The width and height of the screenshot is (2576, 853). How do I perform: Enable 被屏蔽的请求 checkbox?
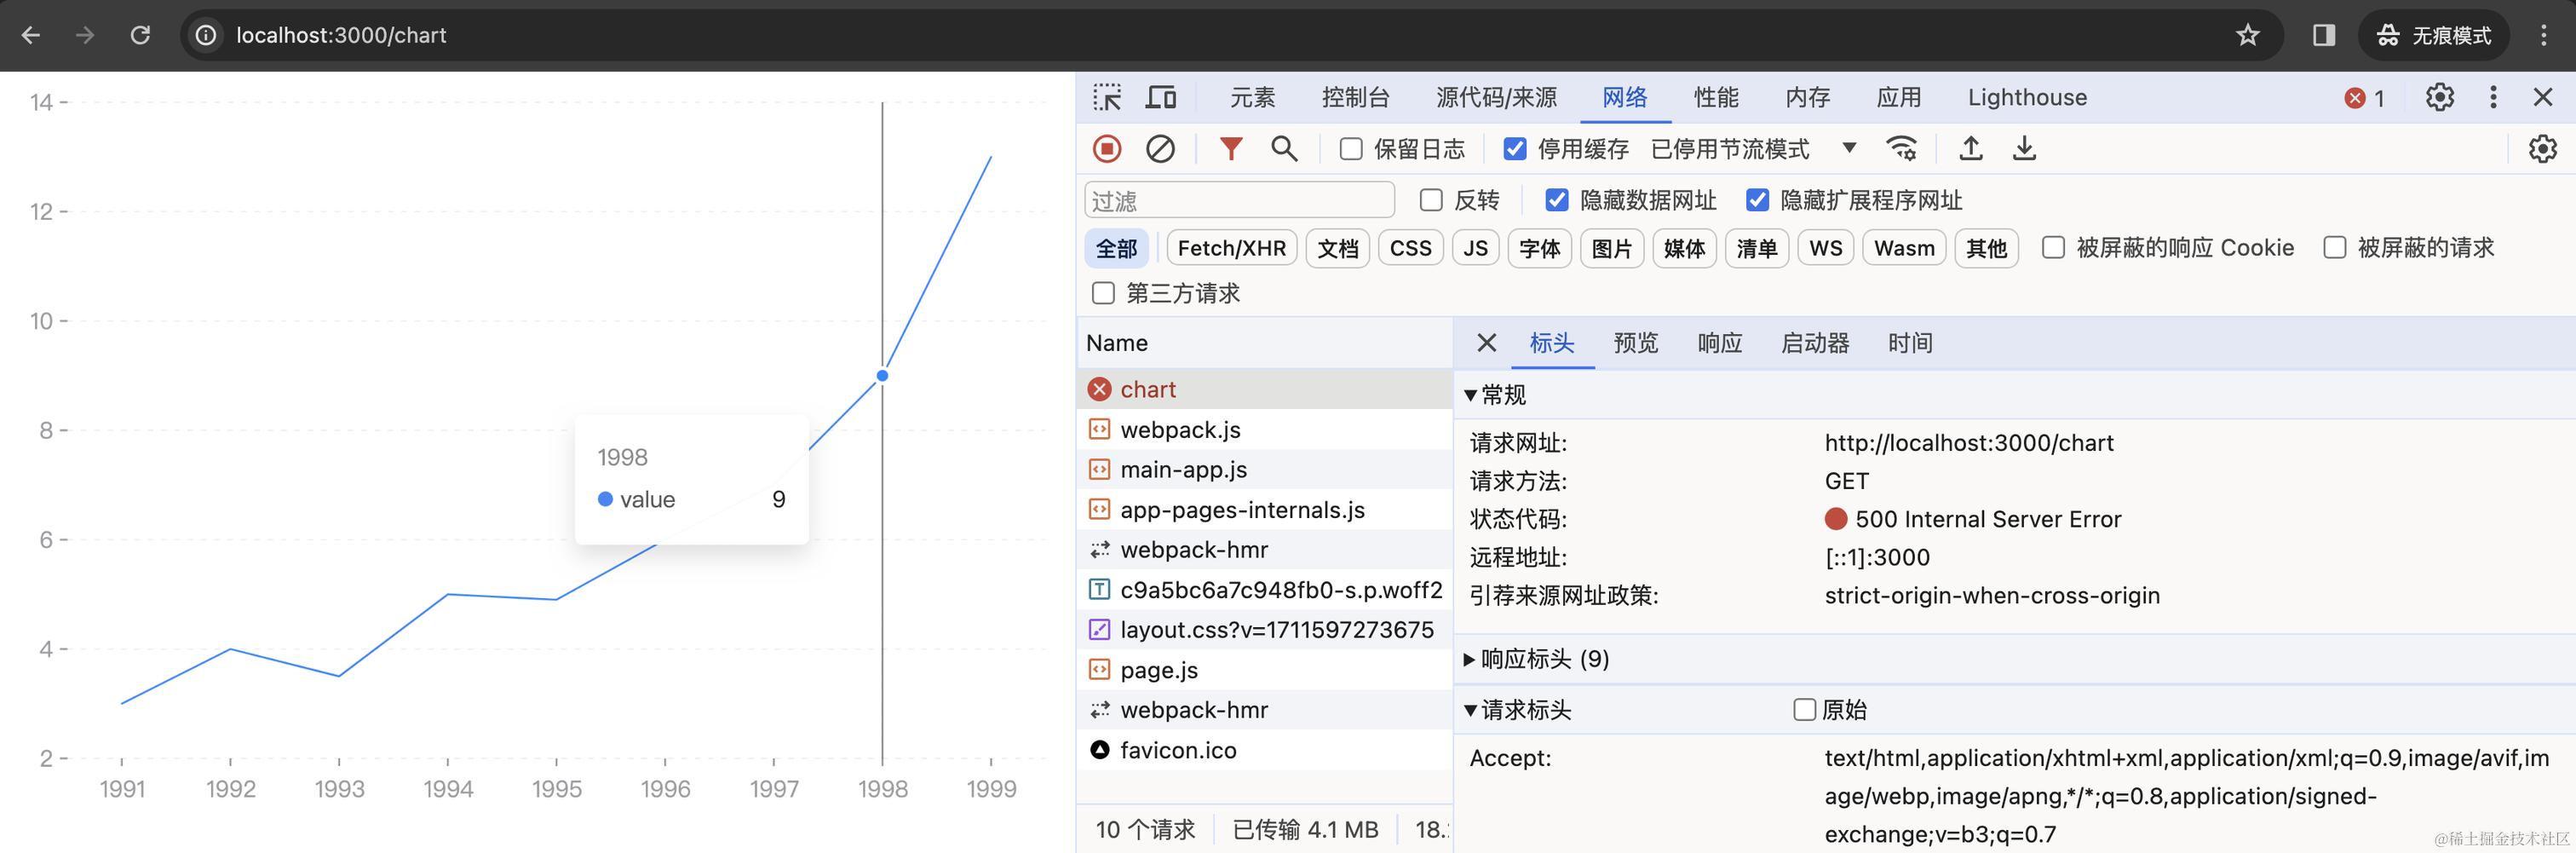click(x=2335, y=247)
